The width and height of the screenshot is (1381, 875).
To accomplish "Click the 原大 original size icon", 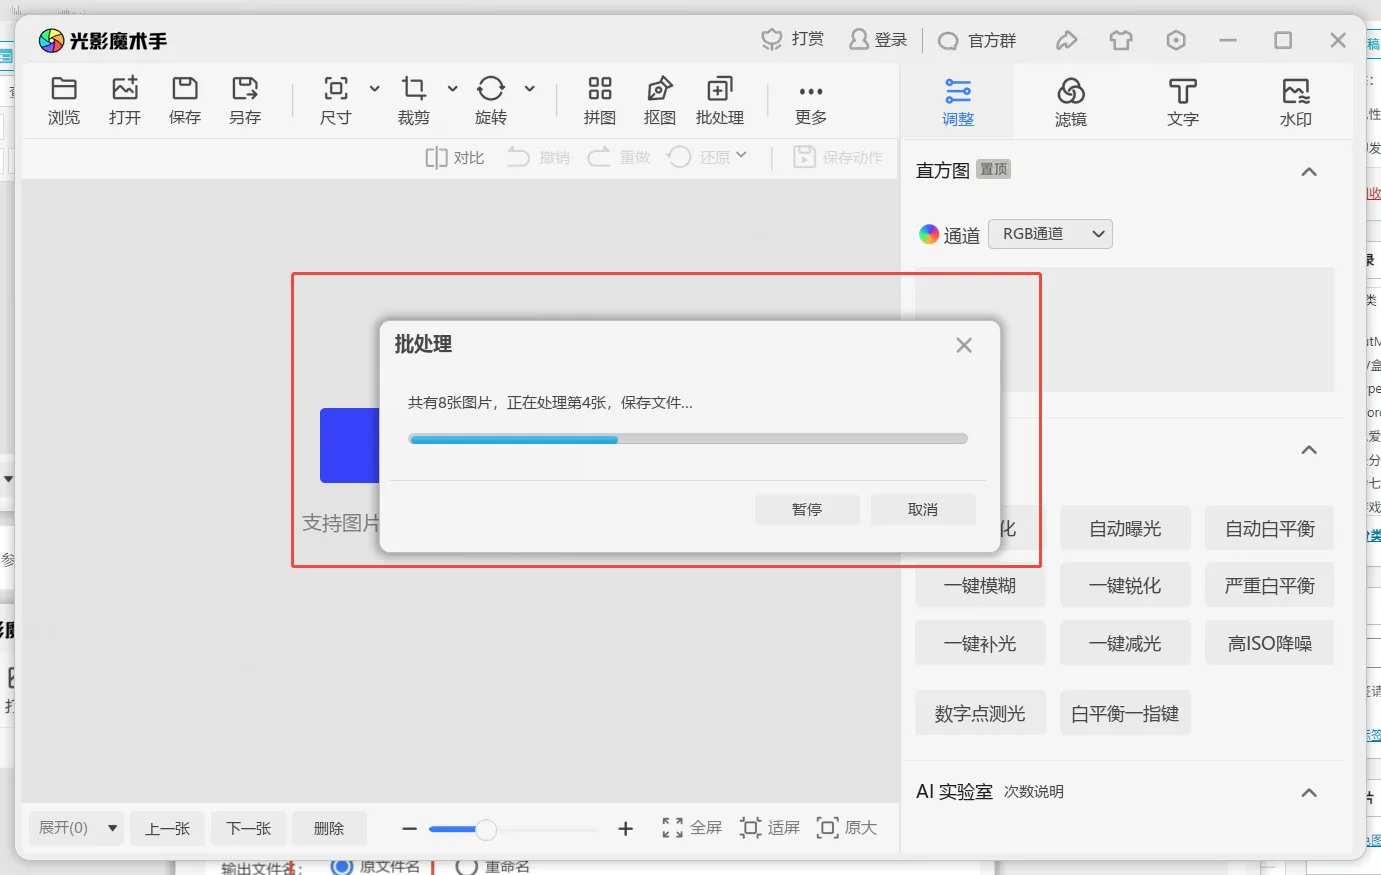I will 827,828.
